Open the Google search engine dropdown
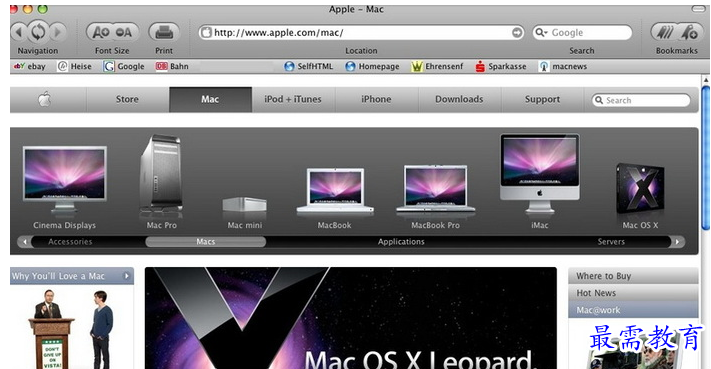Image resolution: width=711 pixels, height=369 pixels. click(541, 33)
